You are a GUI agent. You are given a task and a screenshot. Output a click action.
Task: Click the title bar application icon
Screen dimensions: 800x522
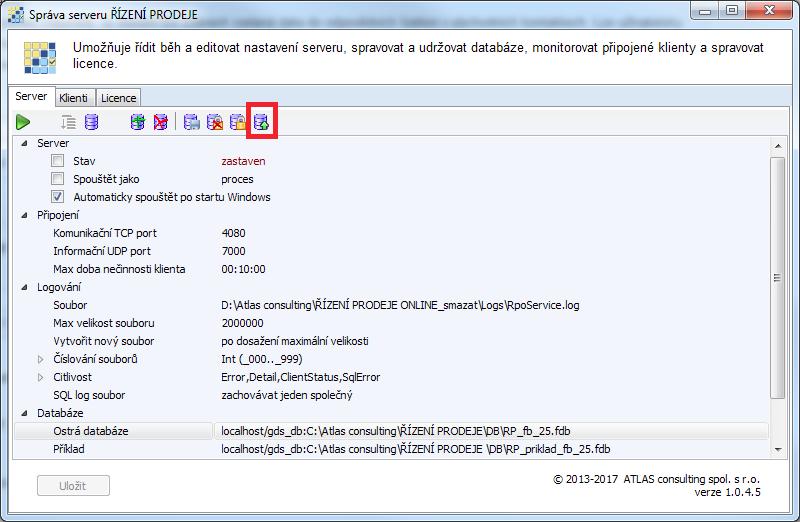(x=16, y=14)
